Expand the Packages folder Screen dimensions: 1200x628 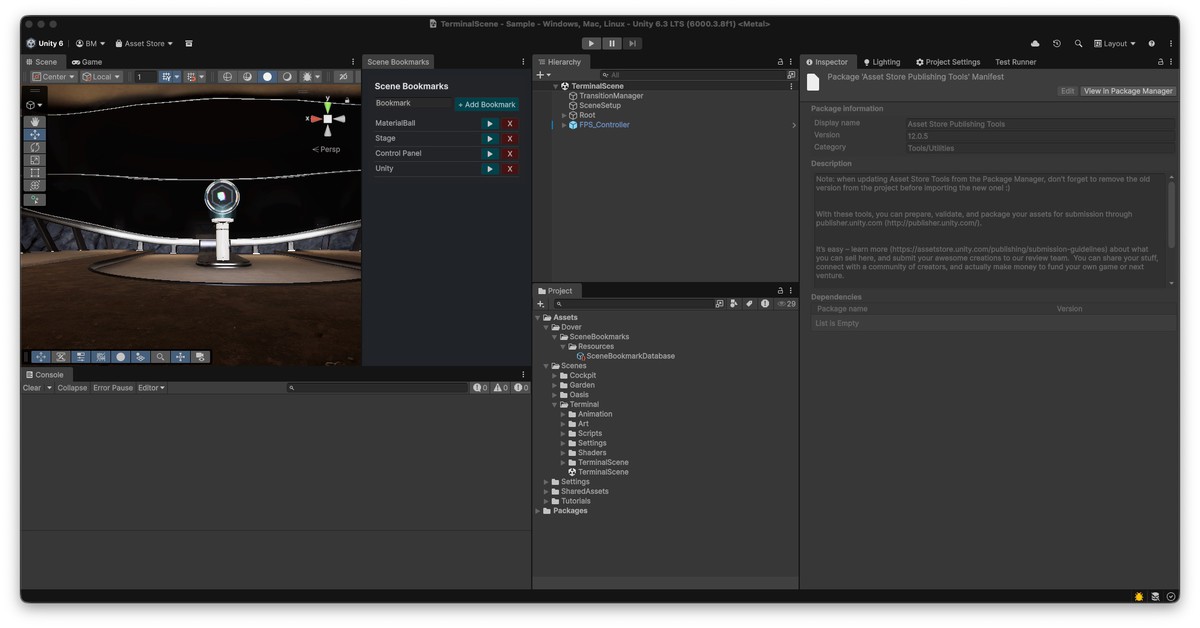point(538,511)
